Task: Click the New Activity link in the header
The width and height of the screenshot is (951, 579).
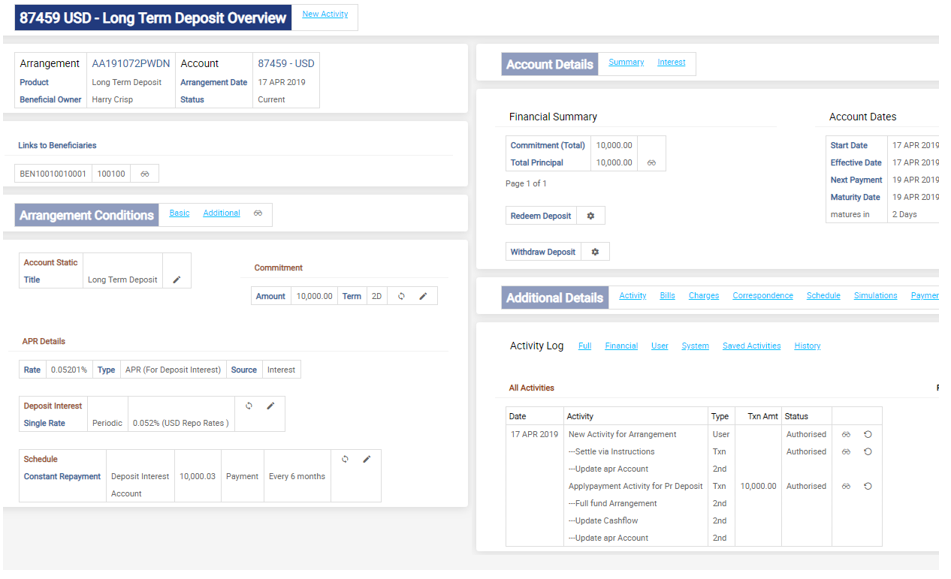Action: (x=325, y=15)
